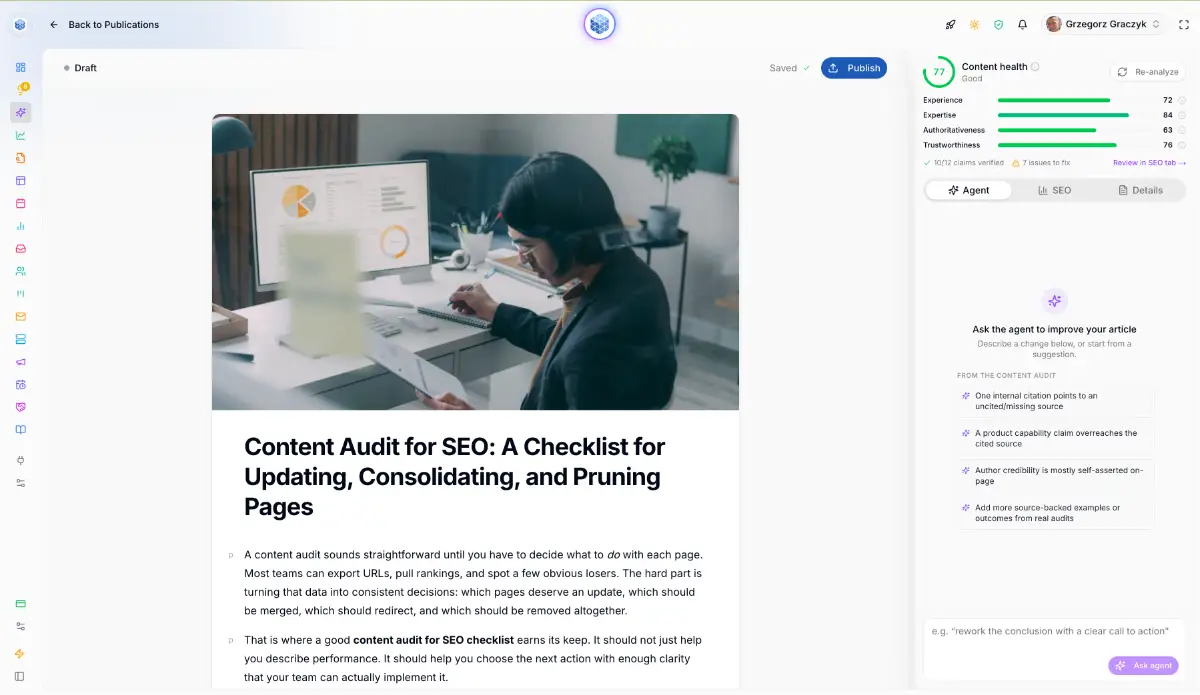Open the green credit card billing icon
Screen dimensions: 1200x695
click(20, 604)
